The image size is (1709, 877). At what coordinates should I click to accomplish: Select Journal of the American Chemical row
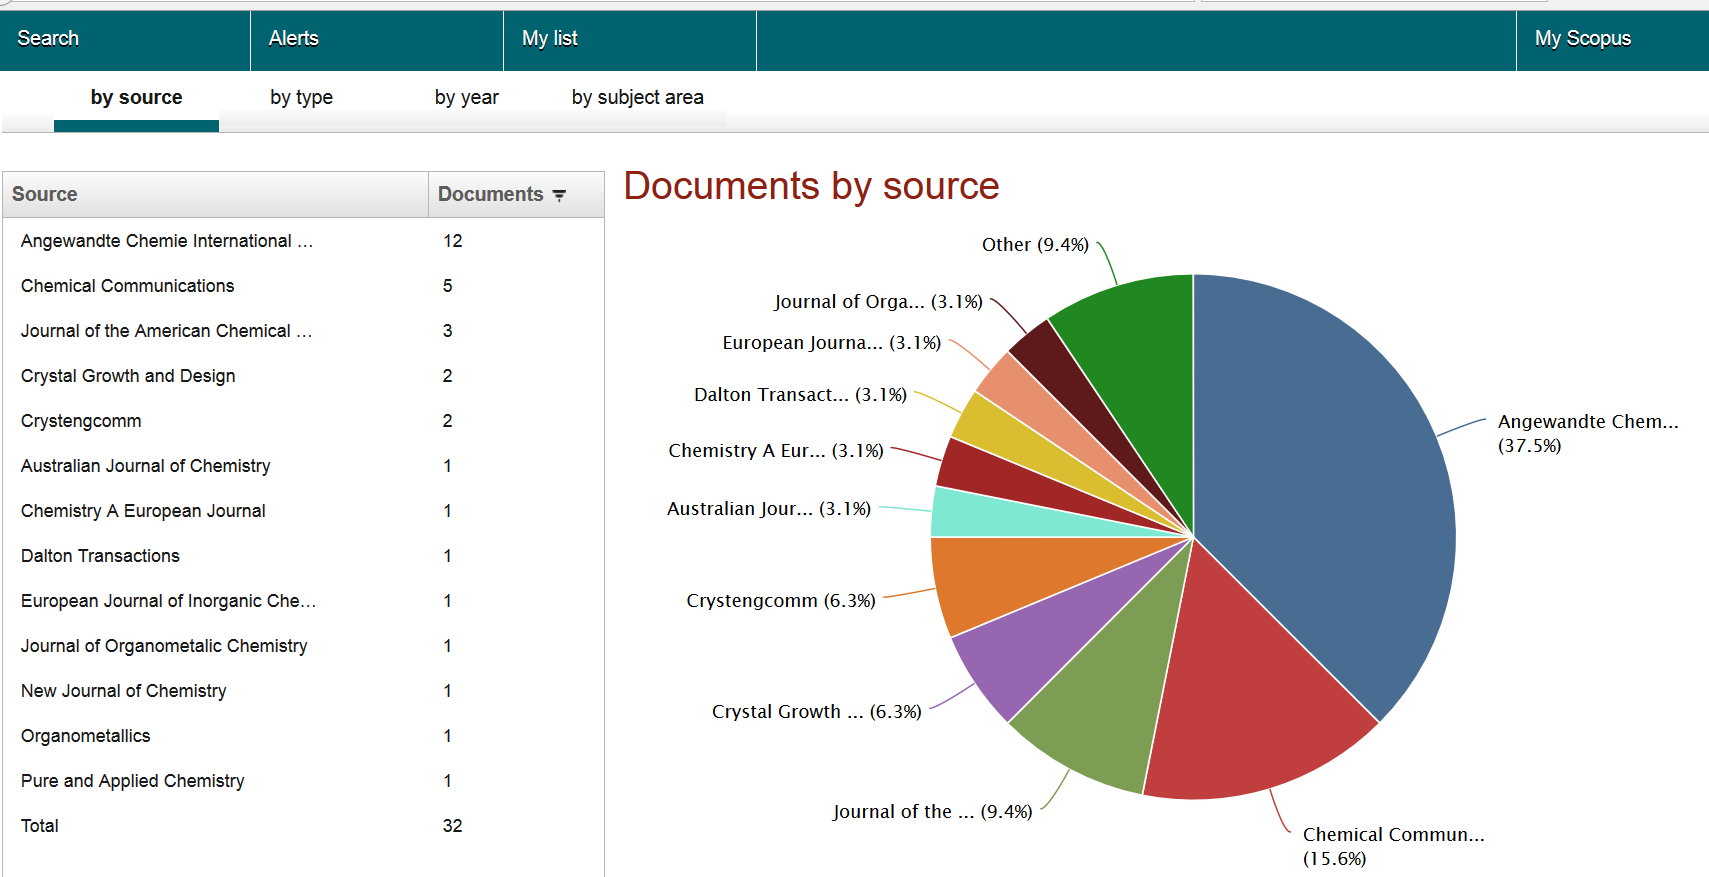[x=303, y=331]
